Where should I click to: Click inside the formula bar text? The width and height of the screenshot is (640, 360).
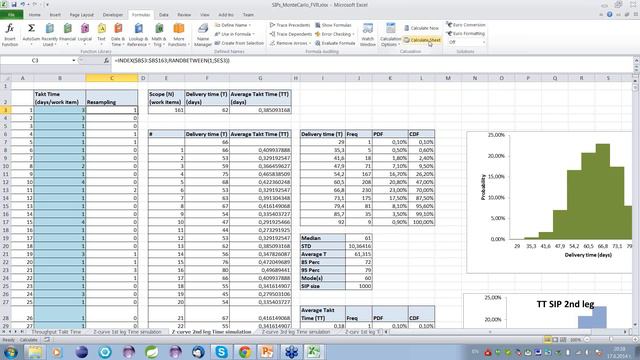click(171, 60)
